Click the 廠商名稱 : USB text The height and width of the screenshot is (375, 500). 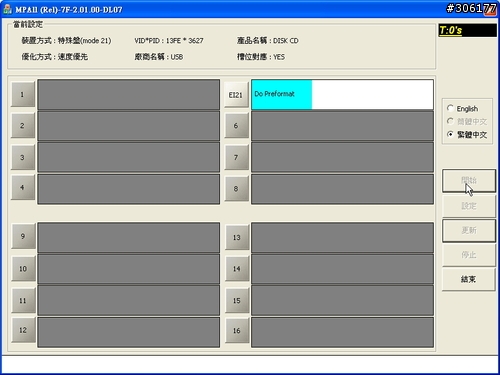point(159,57)
